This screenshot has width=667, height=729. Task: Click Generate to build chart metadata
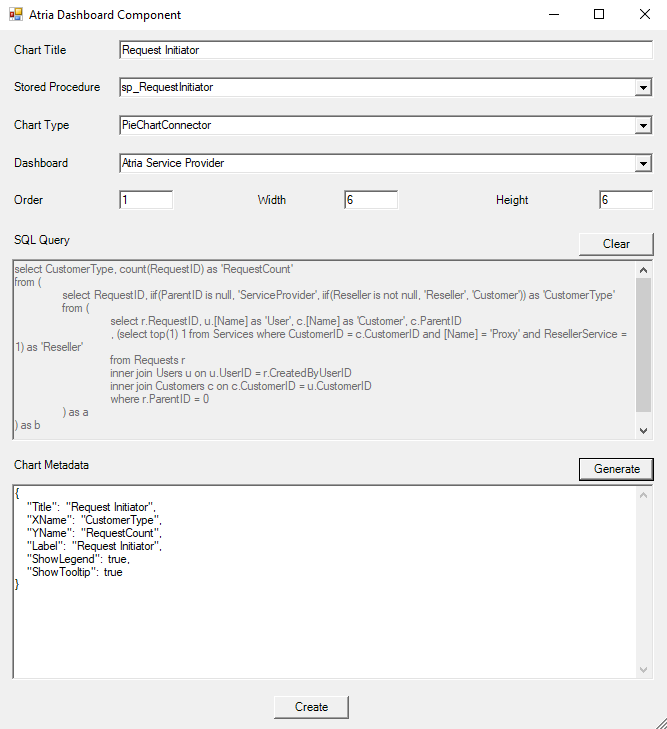(x=616, y=469)
